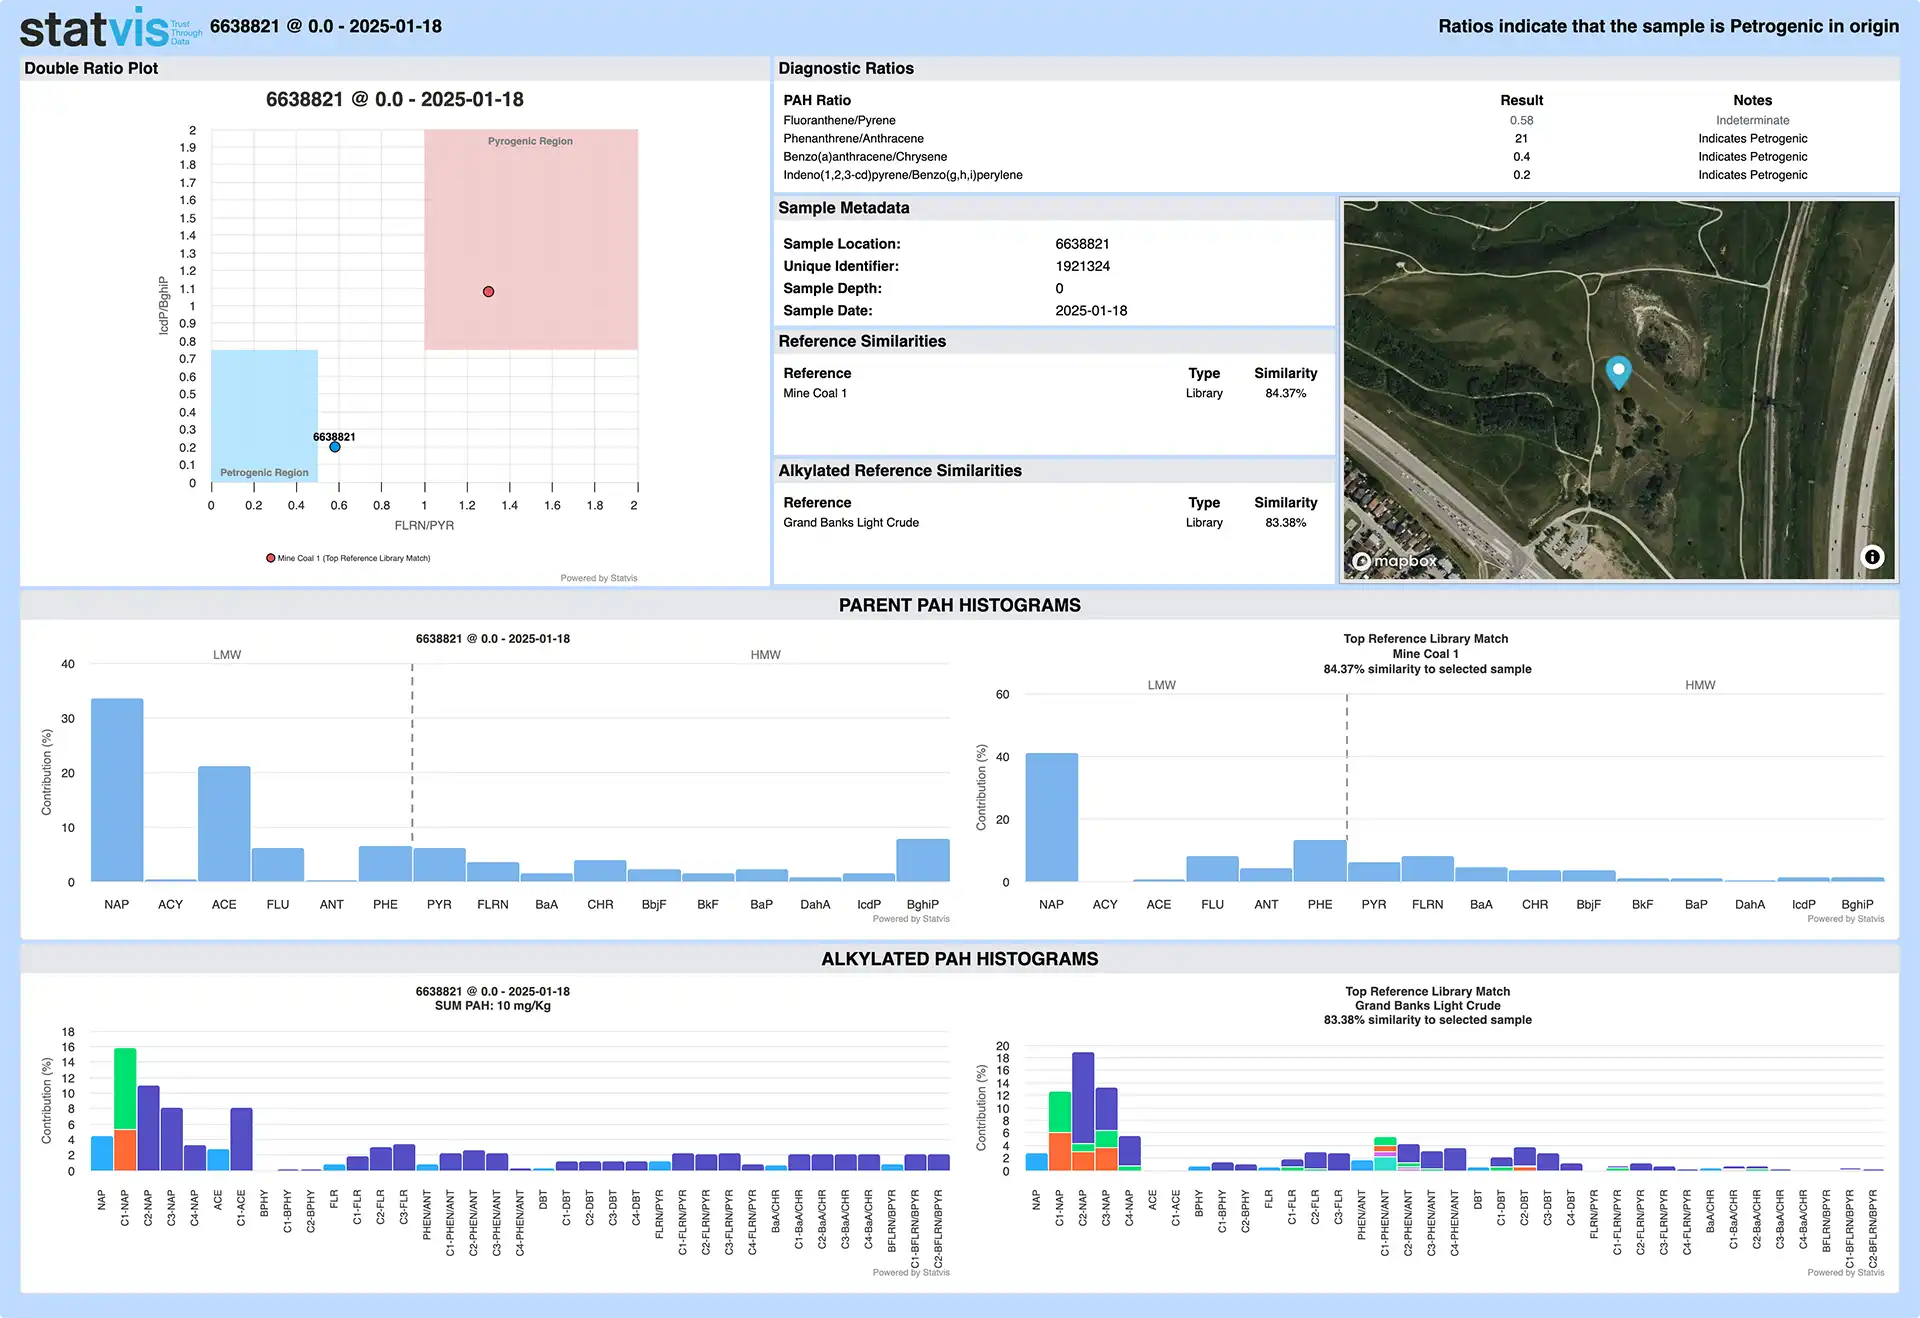Click Powered by Statvis under double ratio plot
The width and height of the screenshot is (1920, 1318).
[x=598, y=578]
